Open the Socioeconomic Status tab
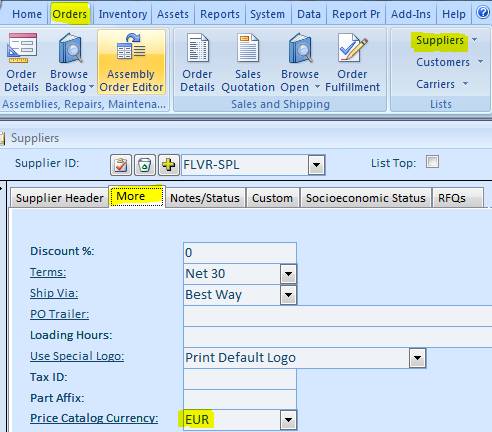Screen dimensions: 492x432 pyautogui.click(x=366, y=198)
